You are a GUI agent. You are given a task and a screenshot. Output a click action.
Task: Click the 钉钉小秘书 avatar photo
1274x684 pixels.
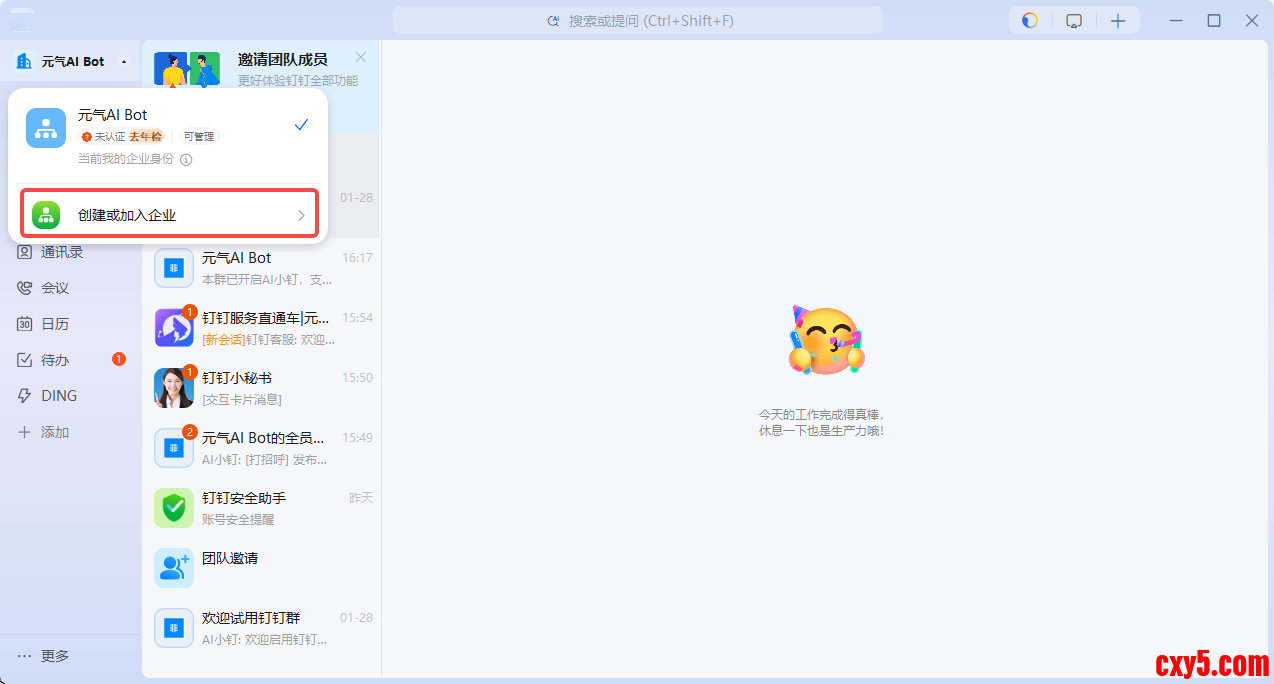tap(174, 388)
